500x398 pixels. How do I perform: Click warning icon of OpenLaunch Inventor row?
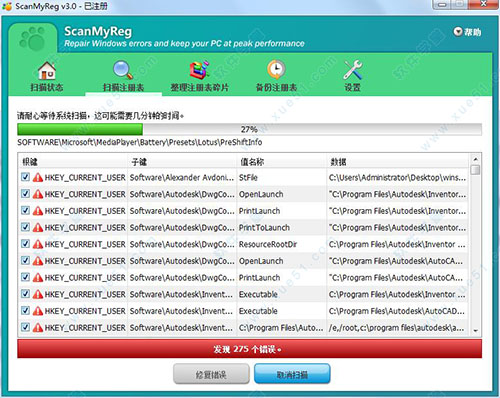point(38,194)
